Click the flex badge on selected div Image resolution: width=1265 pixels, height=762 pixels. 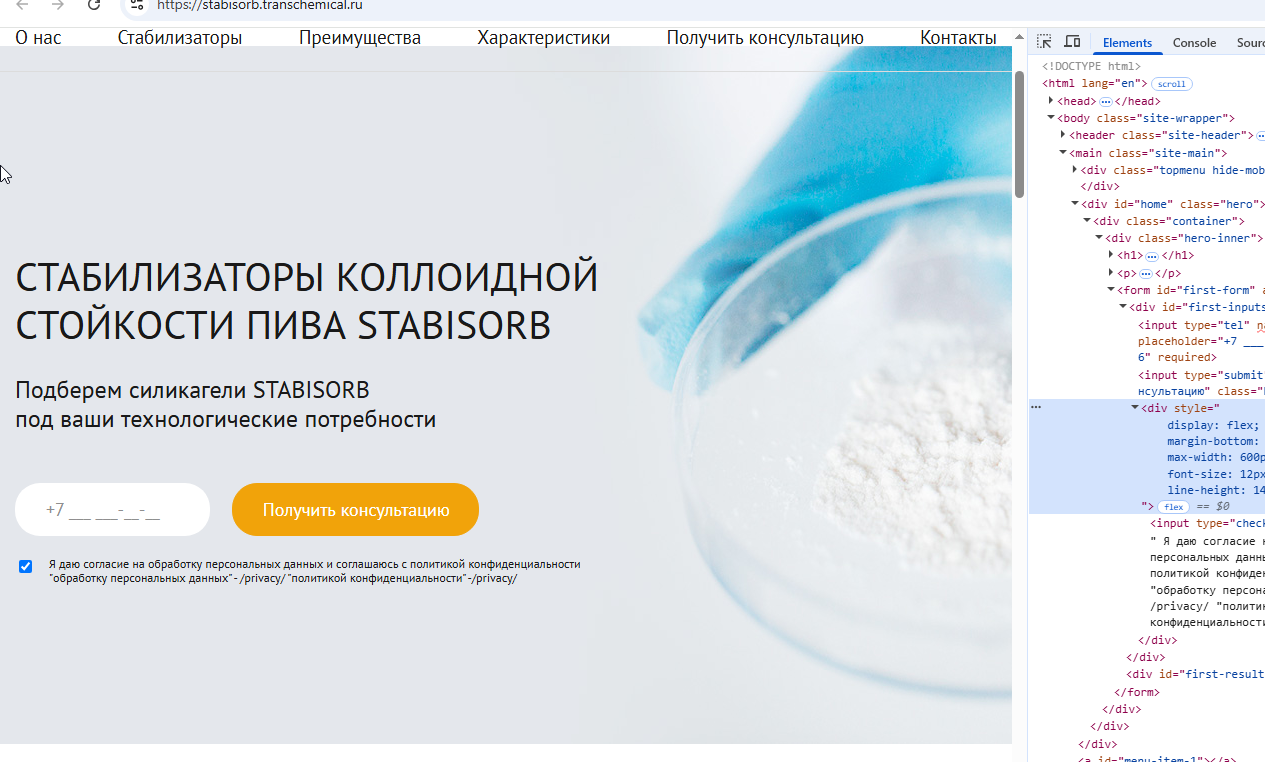pos(1173,507)
